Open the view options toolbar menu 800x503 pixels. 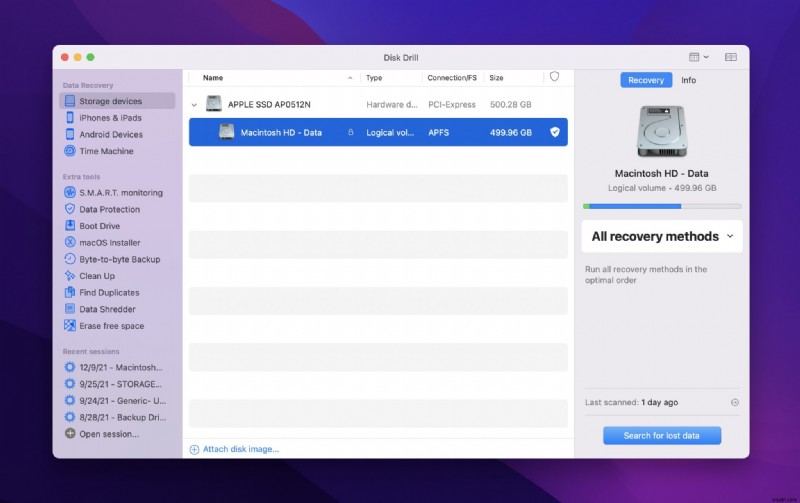698,57
